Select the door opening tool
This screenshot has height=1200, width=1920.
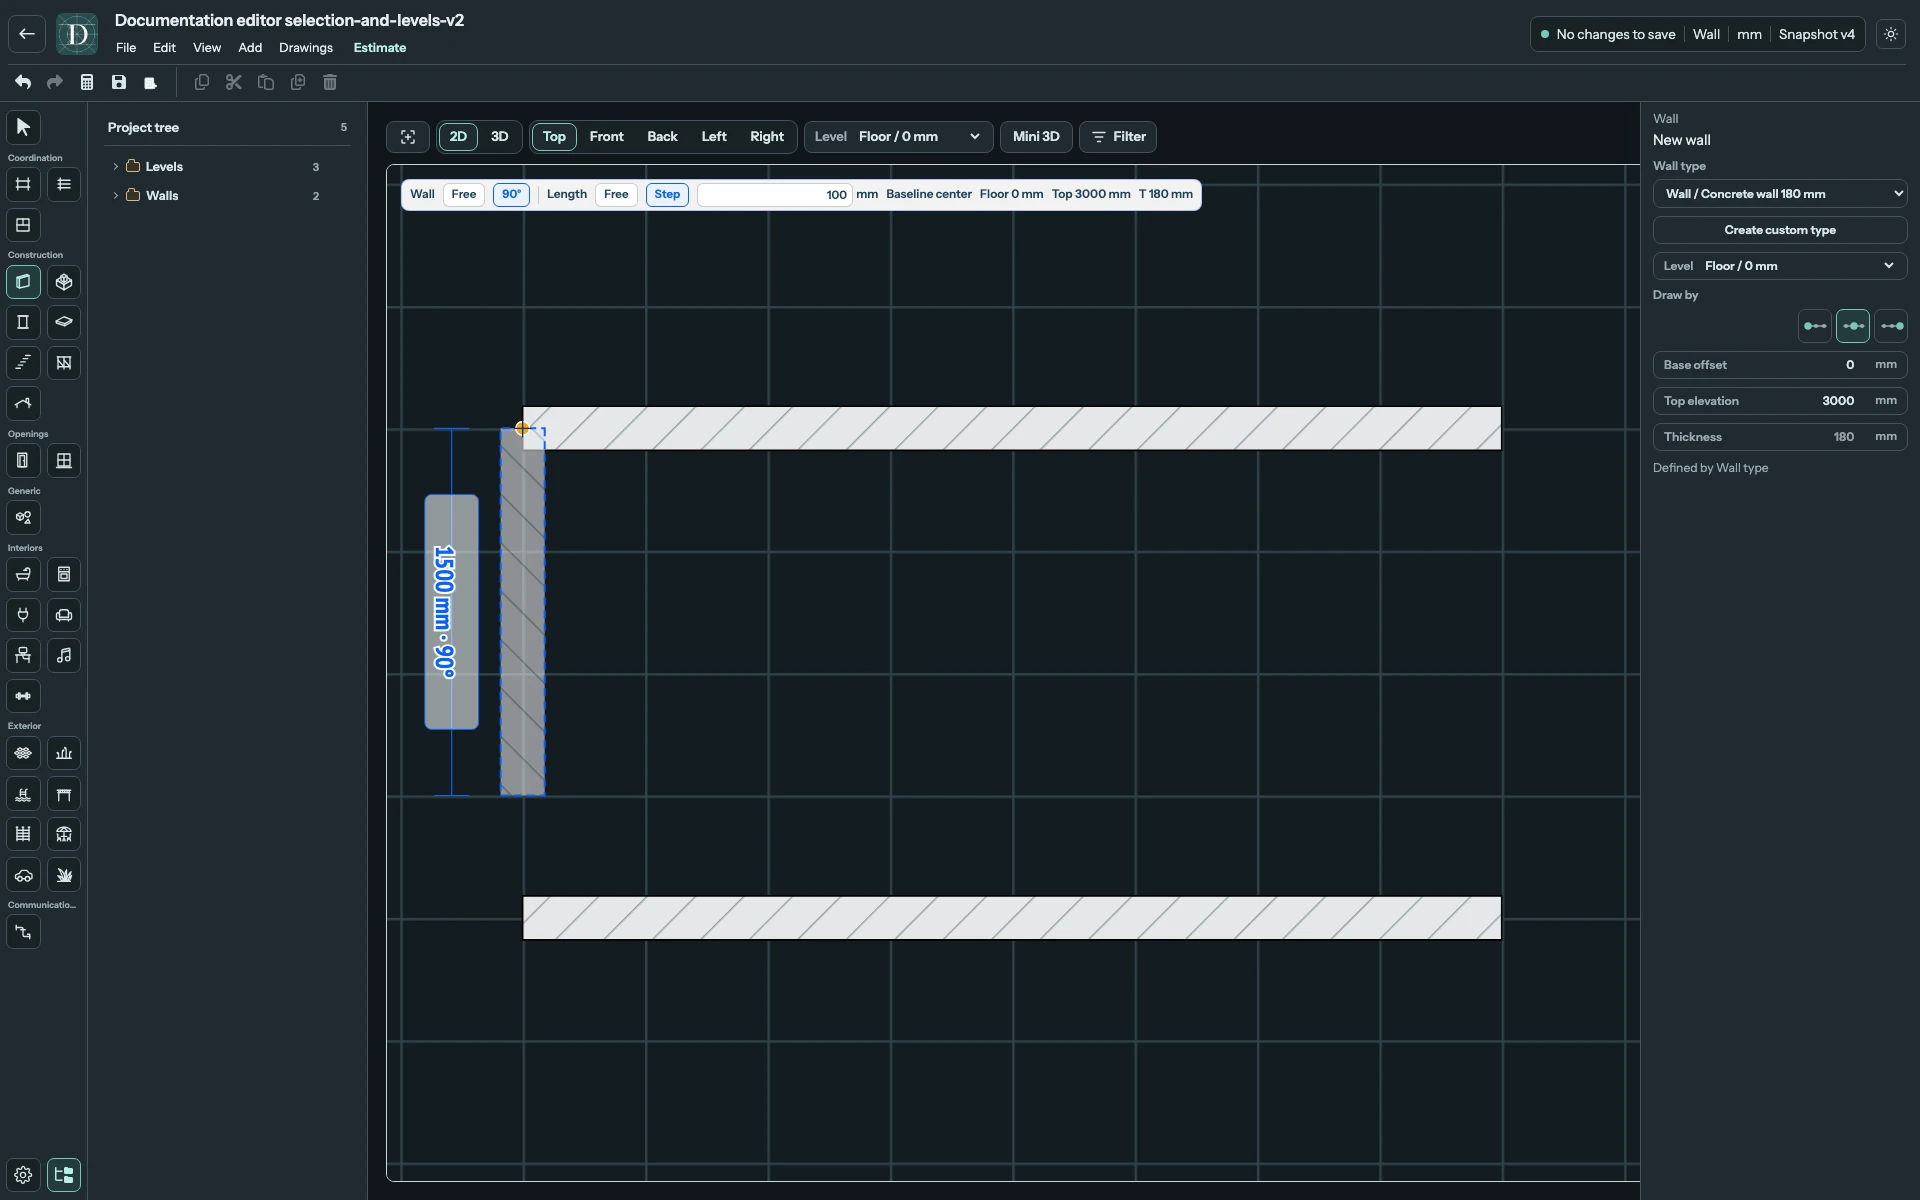(x=23, y=461)
